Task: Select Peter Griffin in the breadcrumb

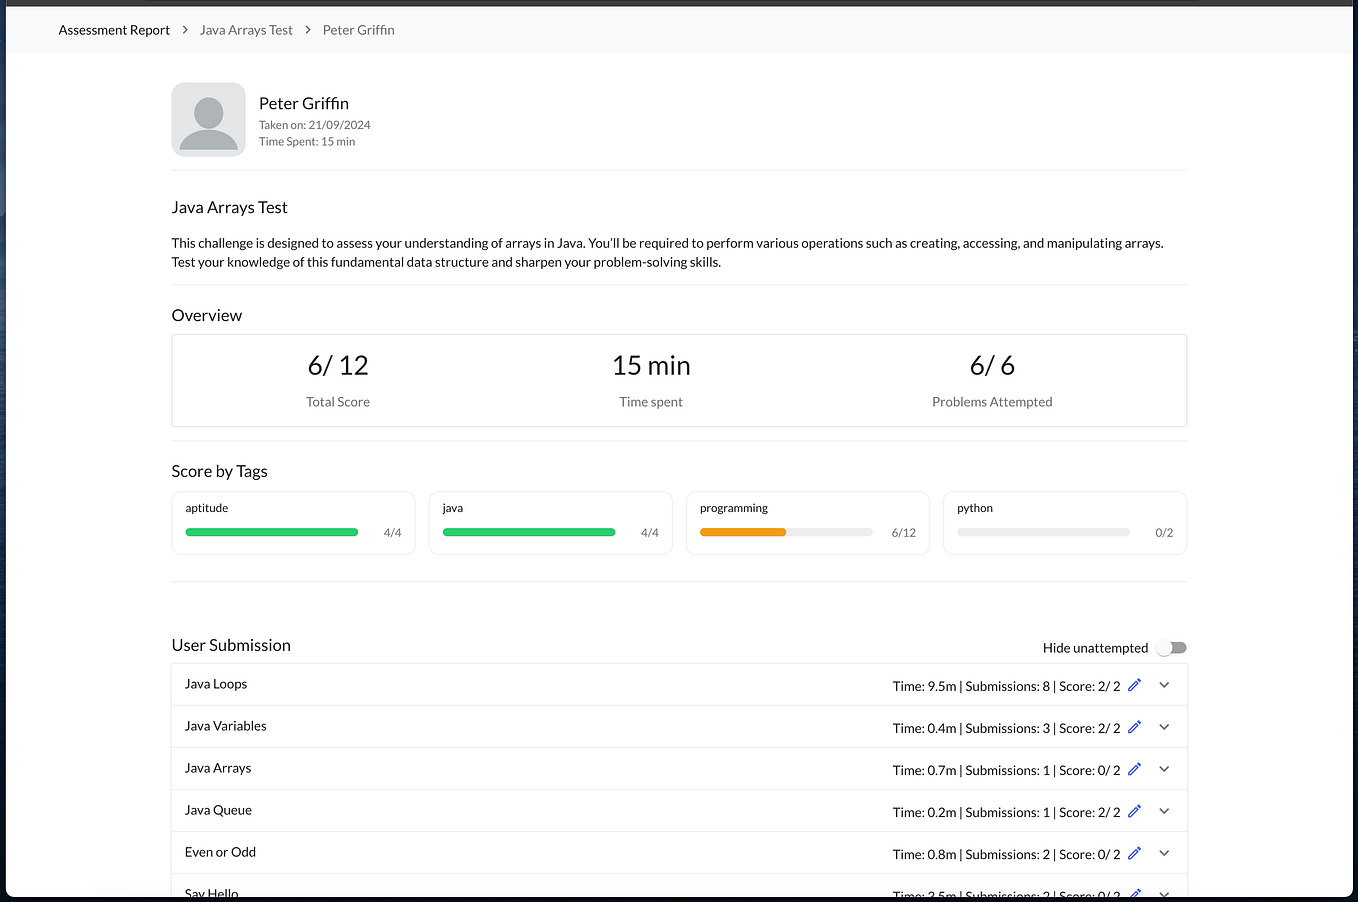Action: pos(358,30)
